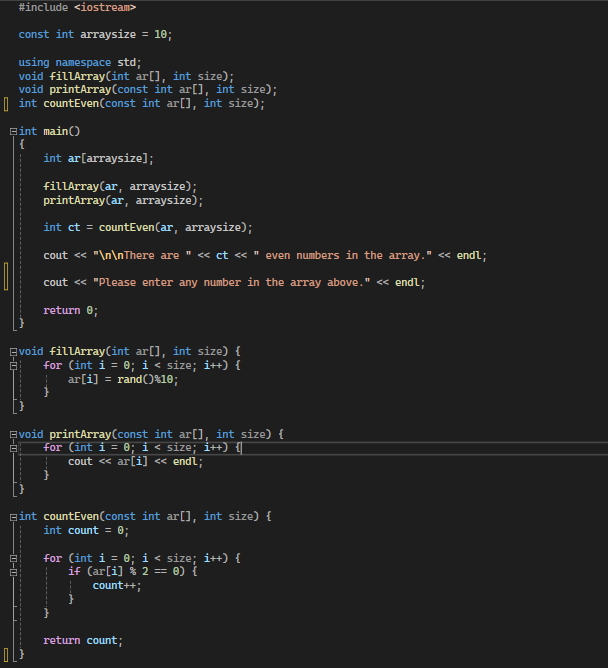Click the 'using namespace std;' line

point(80,62)
